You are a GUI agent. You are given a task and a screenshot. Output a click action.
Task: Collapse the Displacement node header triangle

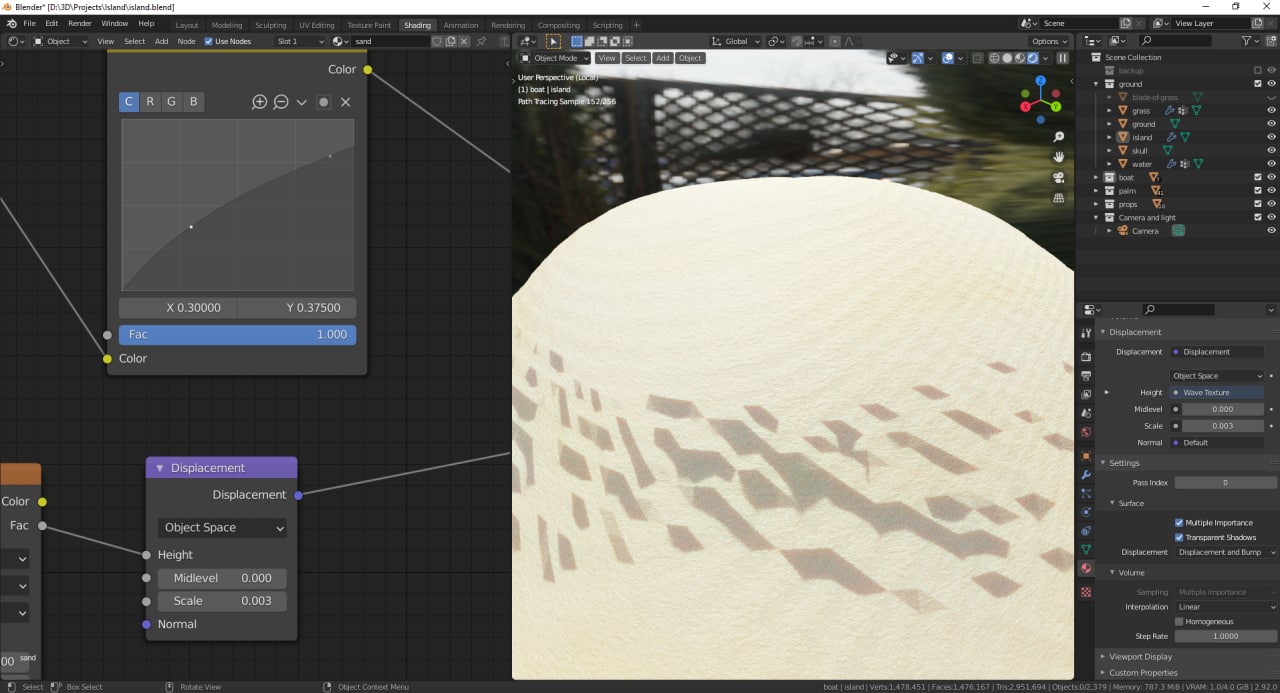pyautogui.click(x=159, y=468)
